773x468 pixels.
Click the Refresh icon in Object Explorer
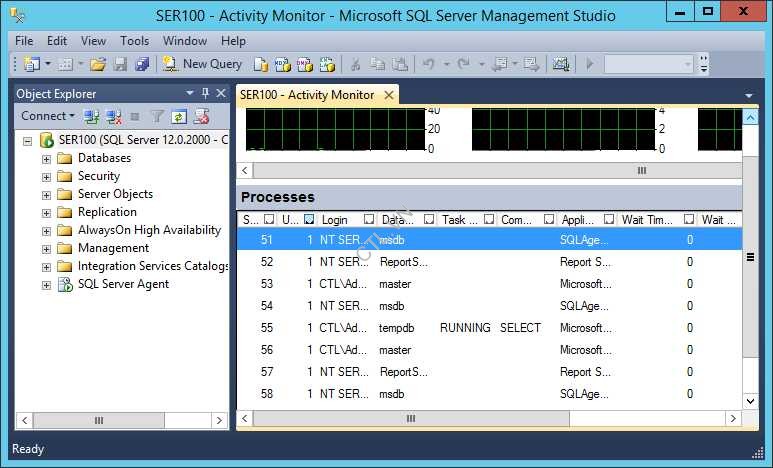tap(178, 117)
